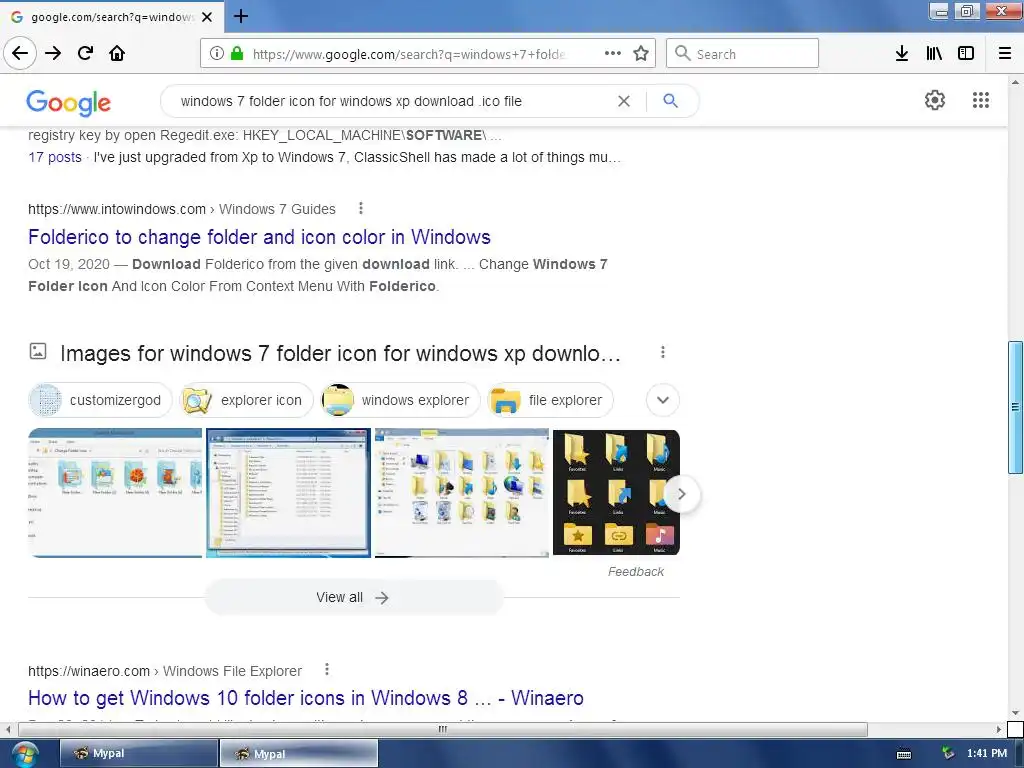The image size is (1024, 768).
Task: Open the downloads arrow panel
Action: click(902, 54)
